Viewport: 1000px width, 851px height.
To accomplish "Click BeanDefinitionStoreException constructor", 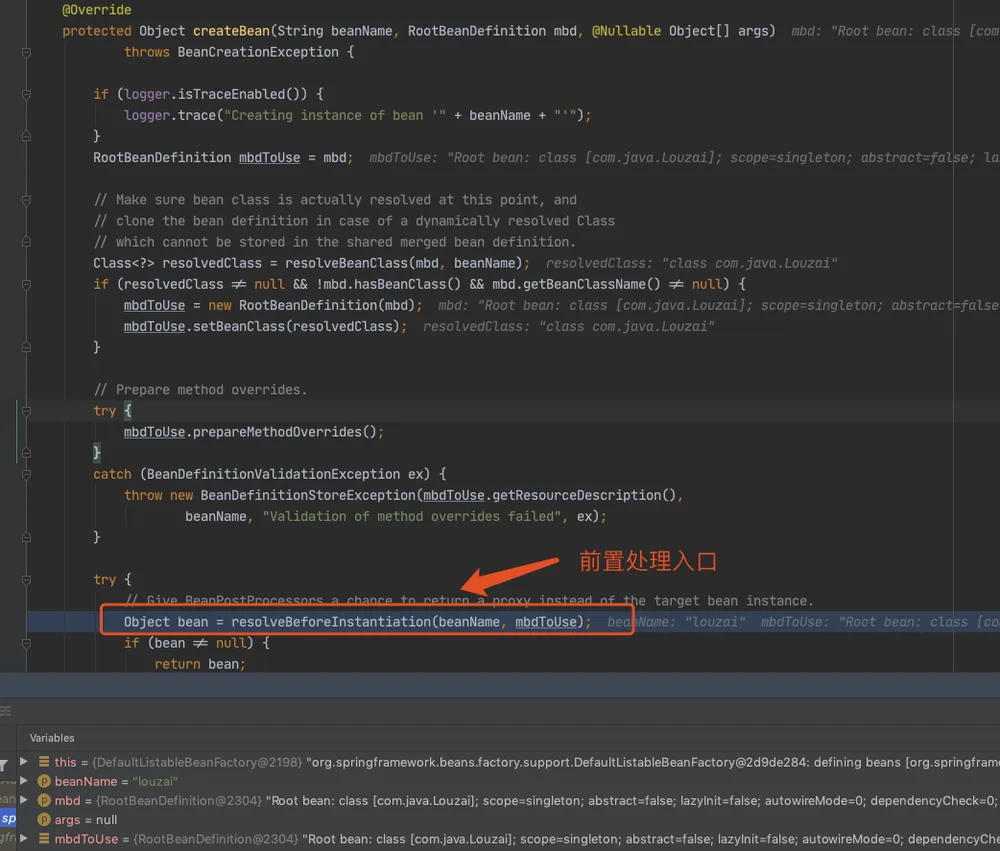I will [308, 496].
